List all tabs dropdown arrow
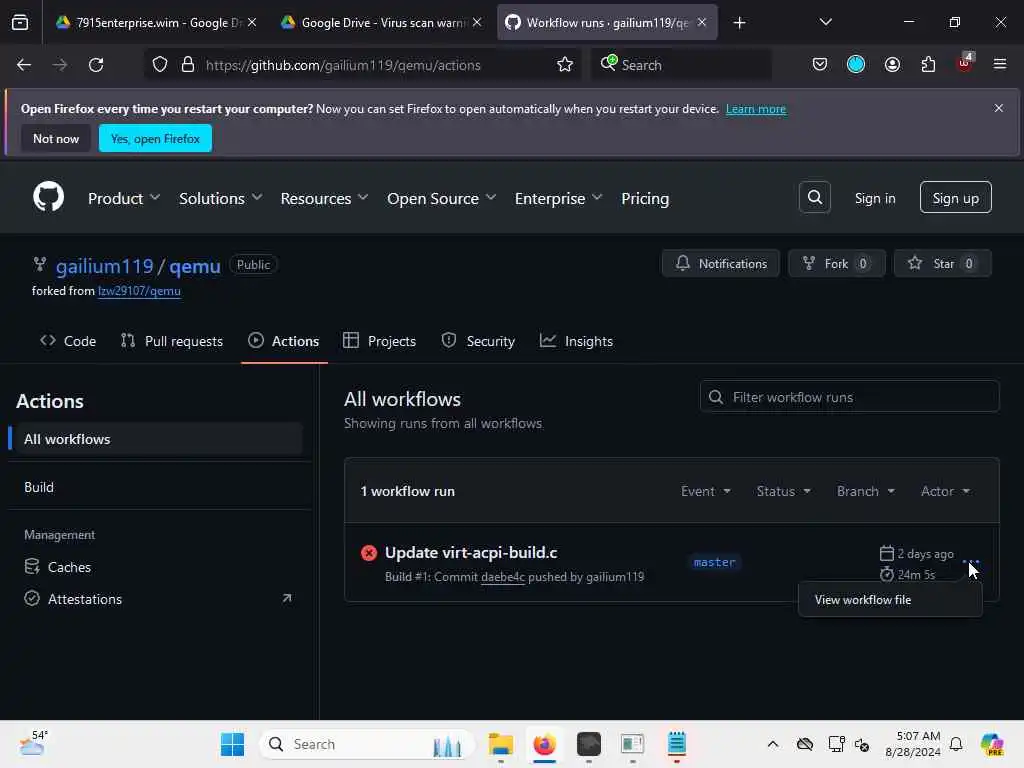 tap(825, 22)
